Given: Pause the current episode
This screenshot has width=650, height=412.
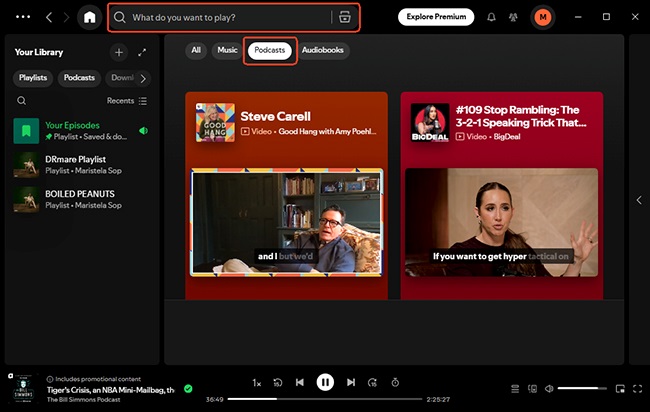Looking at the screenshot, I should pos(325,382).
